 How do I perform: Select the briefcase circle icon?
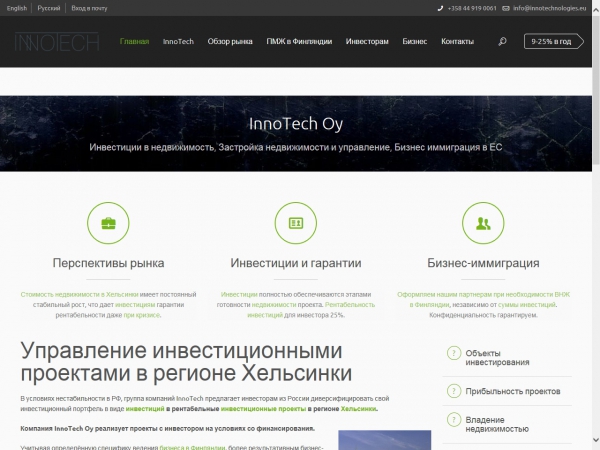point(108,223)
